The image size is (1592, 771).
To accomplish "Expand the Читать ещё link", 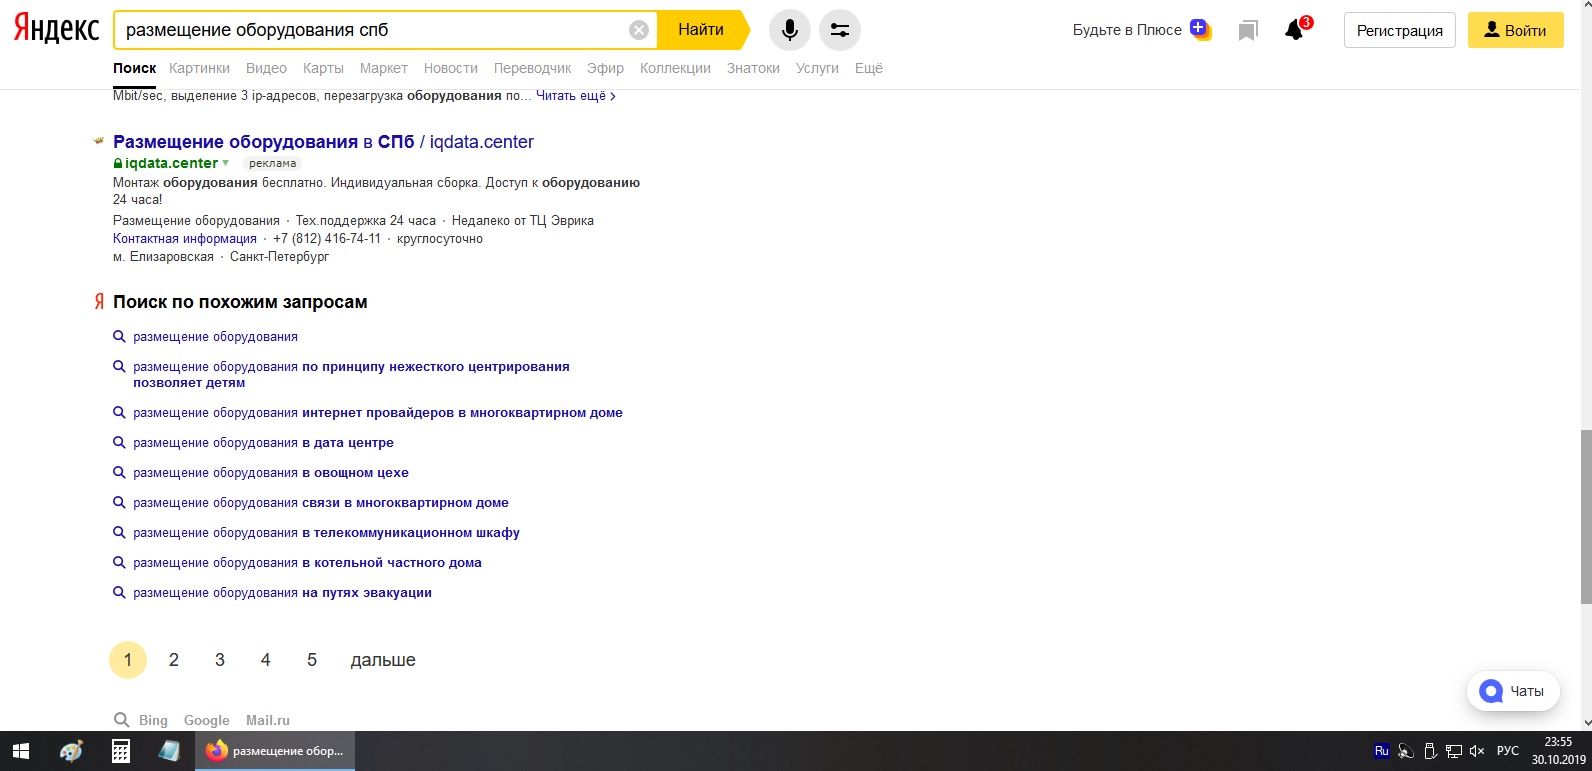I will (x=576, y=96).
